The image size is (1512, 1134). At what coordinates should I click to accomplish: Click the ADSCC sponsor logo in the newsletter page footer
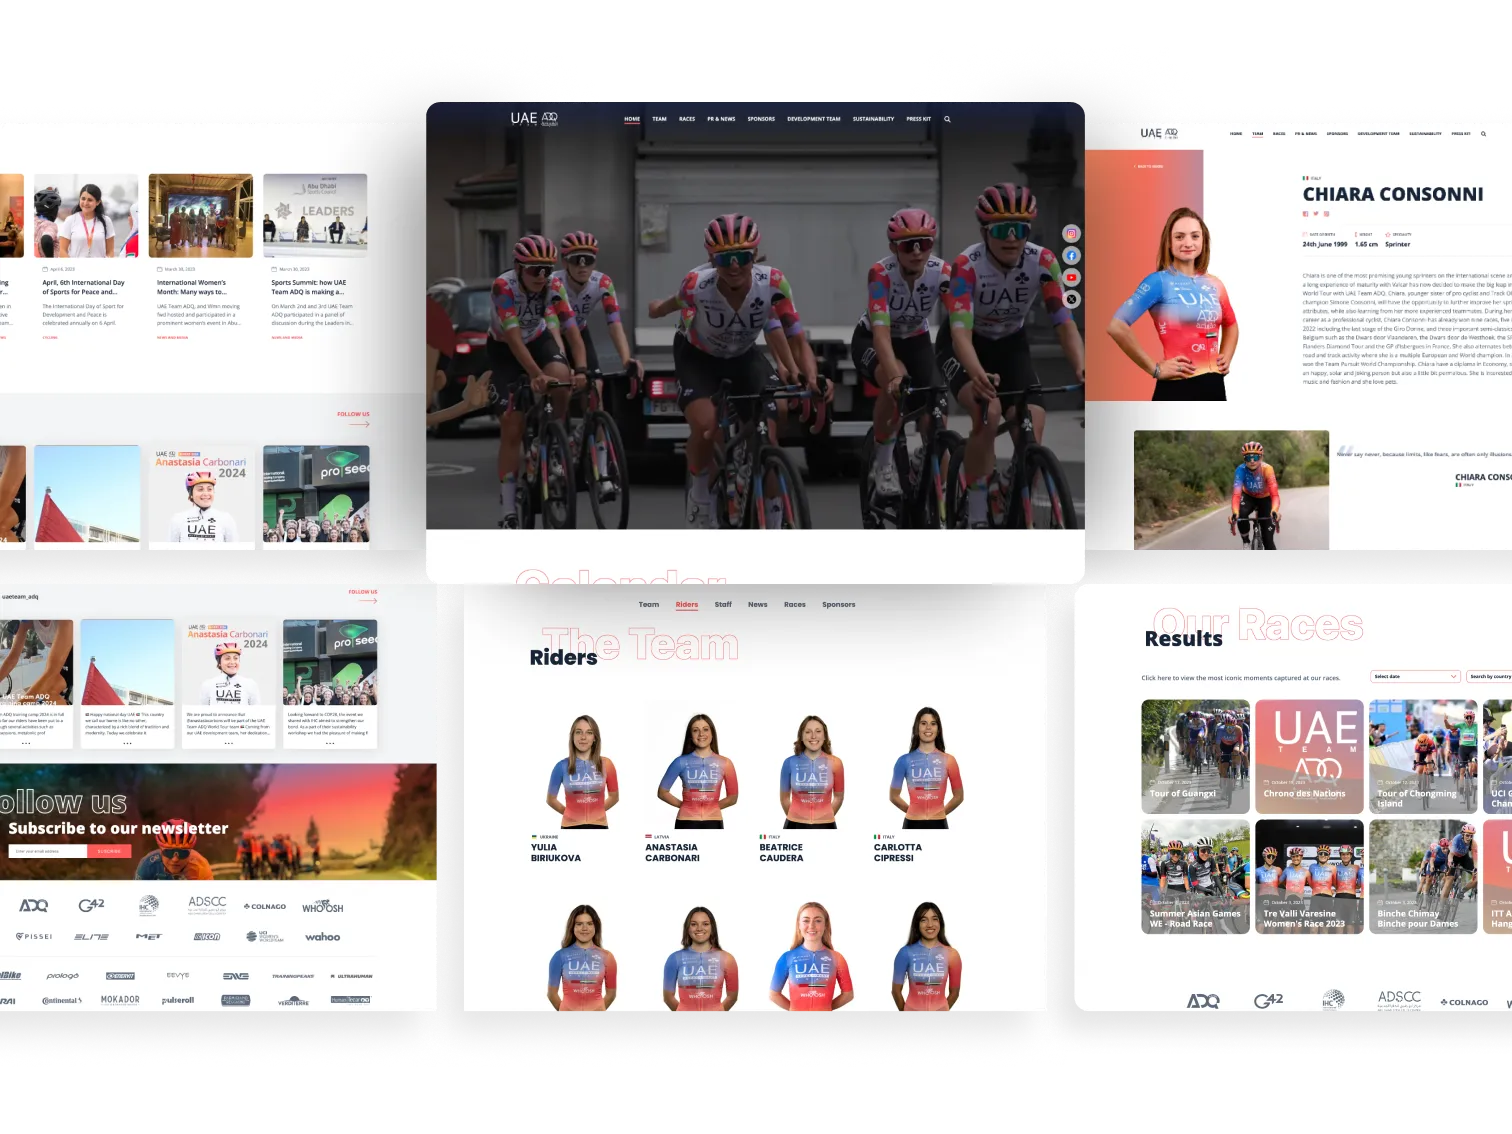[207, 904]
